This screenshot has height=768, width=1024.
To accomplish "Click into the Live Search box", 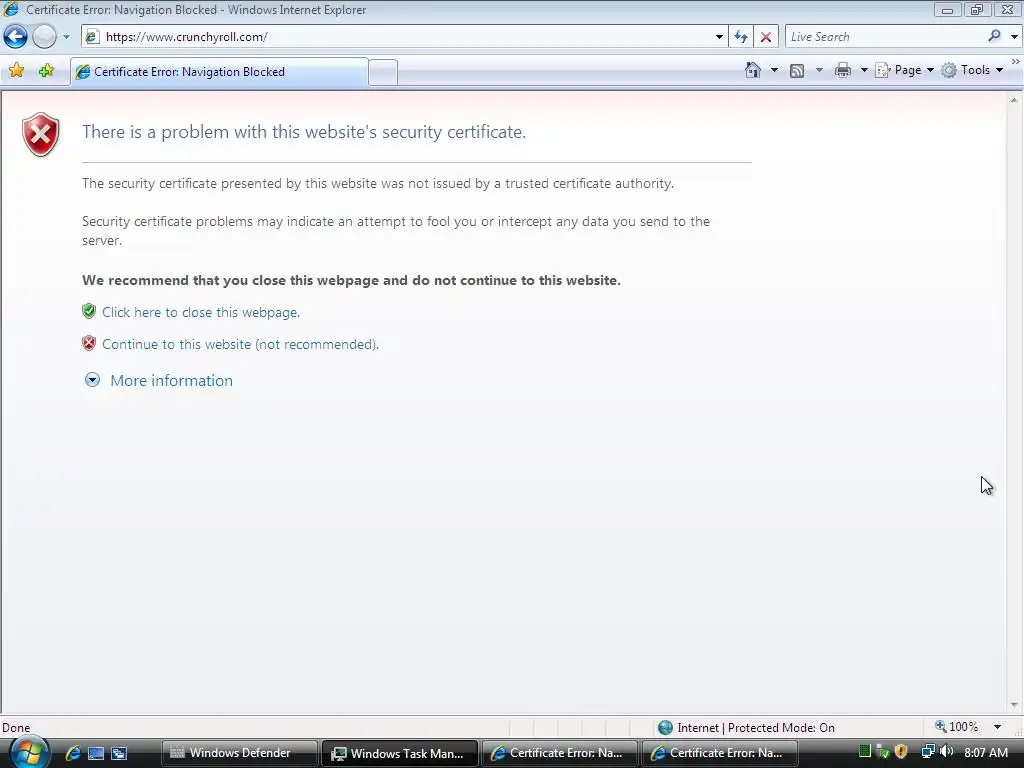I will (x=885, y=37).
